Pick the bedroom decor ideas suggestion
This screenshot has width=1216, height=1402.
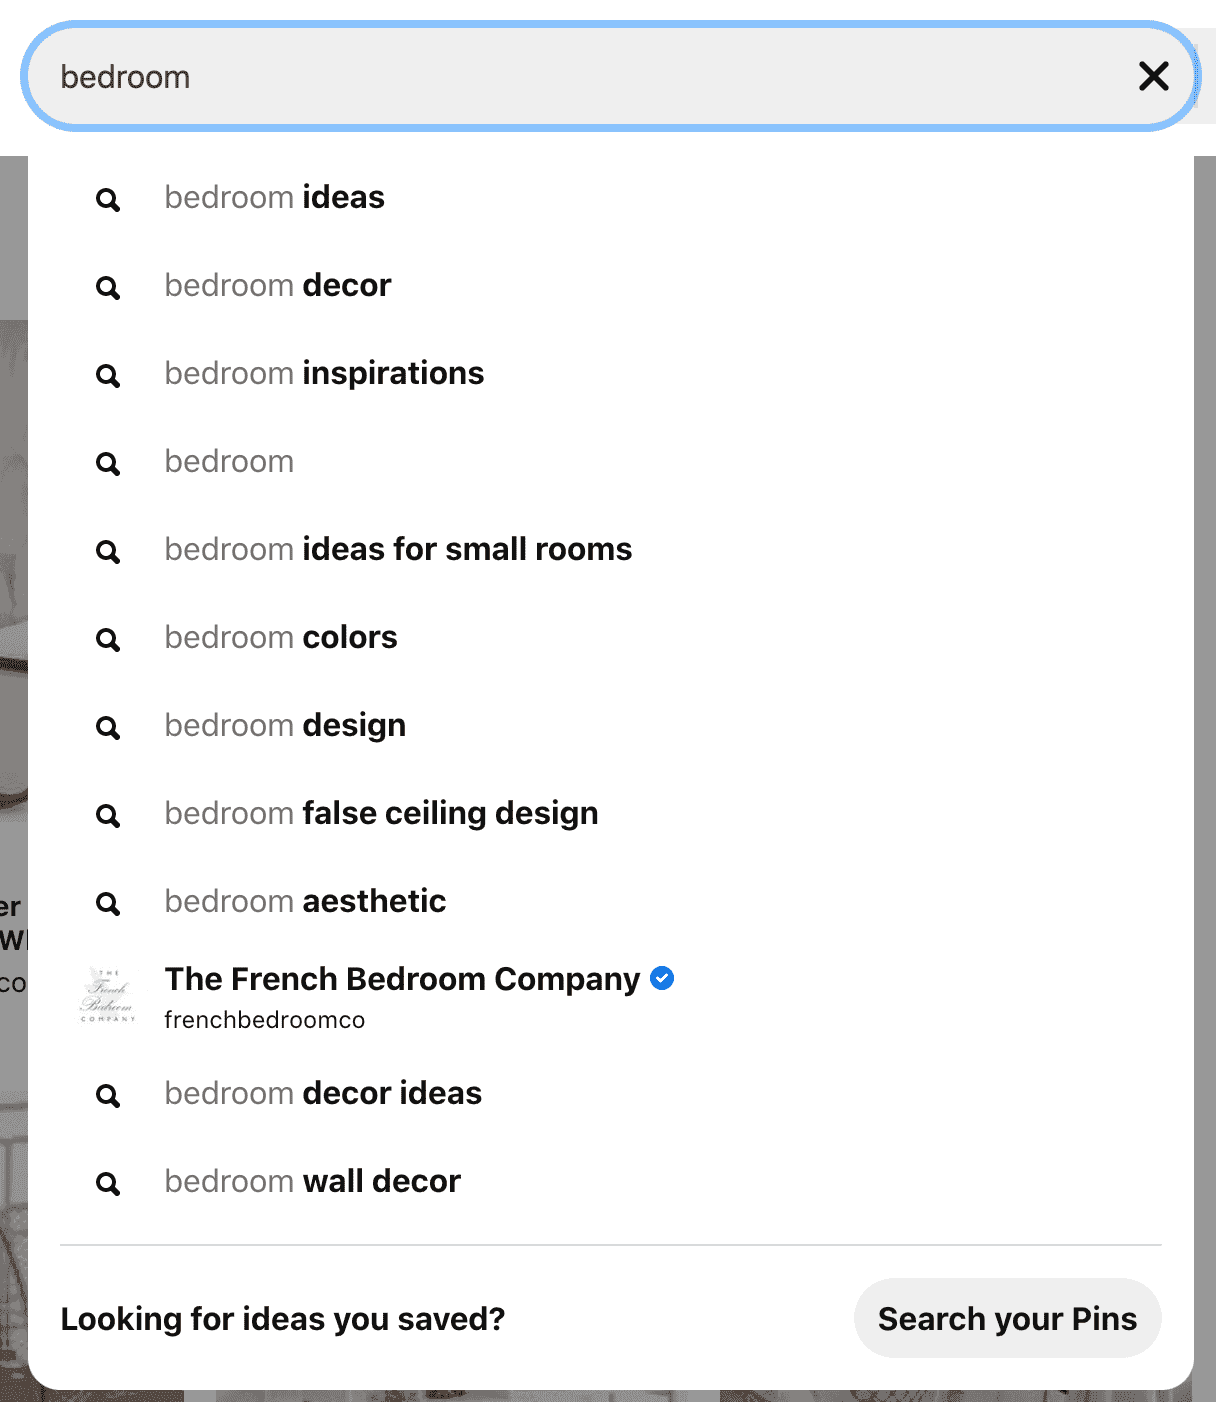pyautogui.click(x=322, y=1093)
